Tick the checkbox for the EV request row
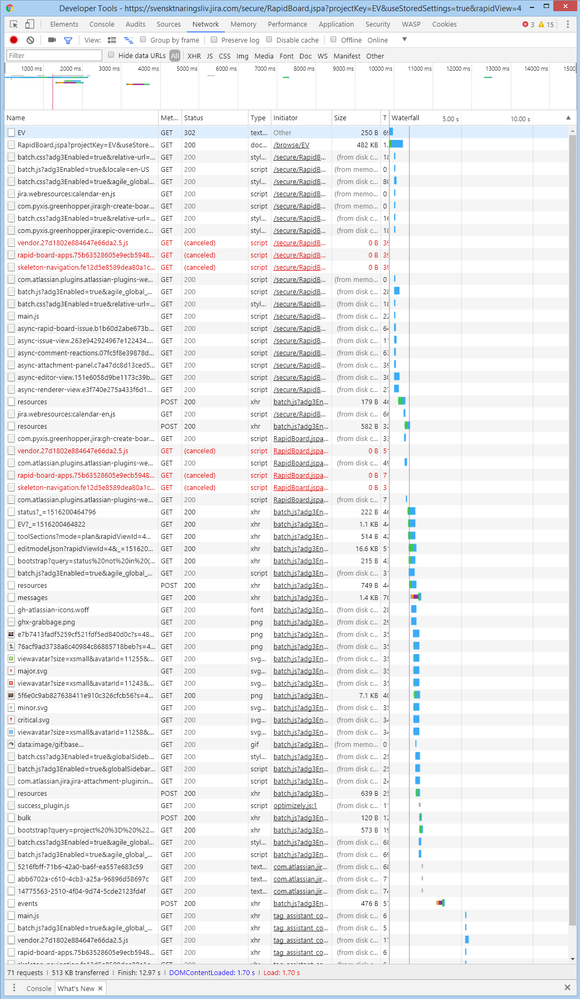The width and height of the screenshot is (580, 999). pyautogui.click(x=11, y=133)
